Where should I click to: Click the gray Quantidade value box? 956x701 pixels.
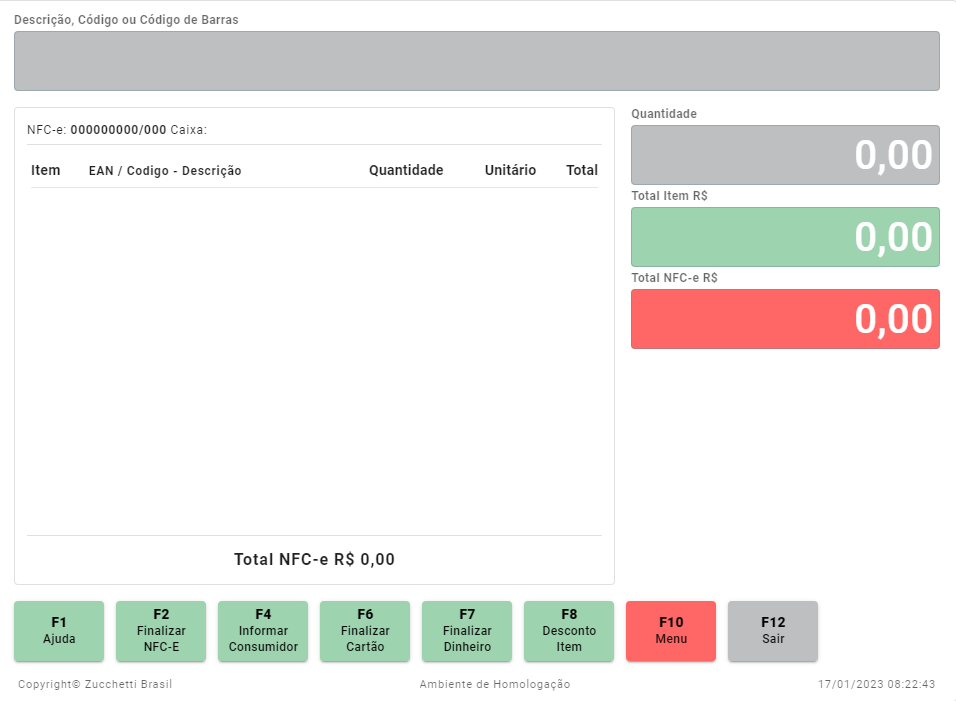click(785, 155)
